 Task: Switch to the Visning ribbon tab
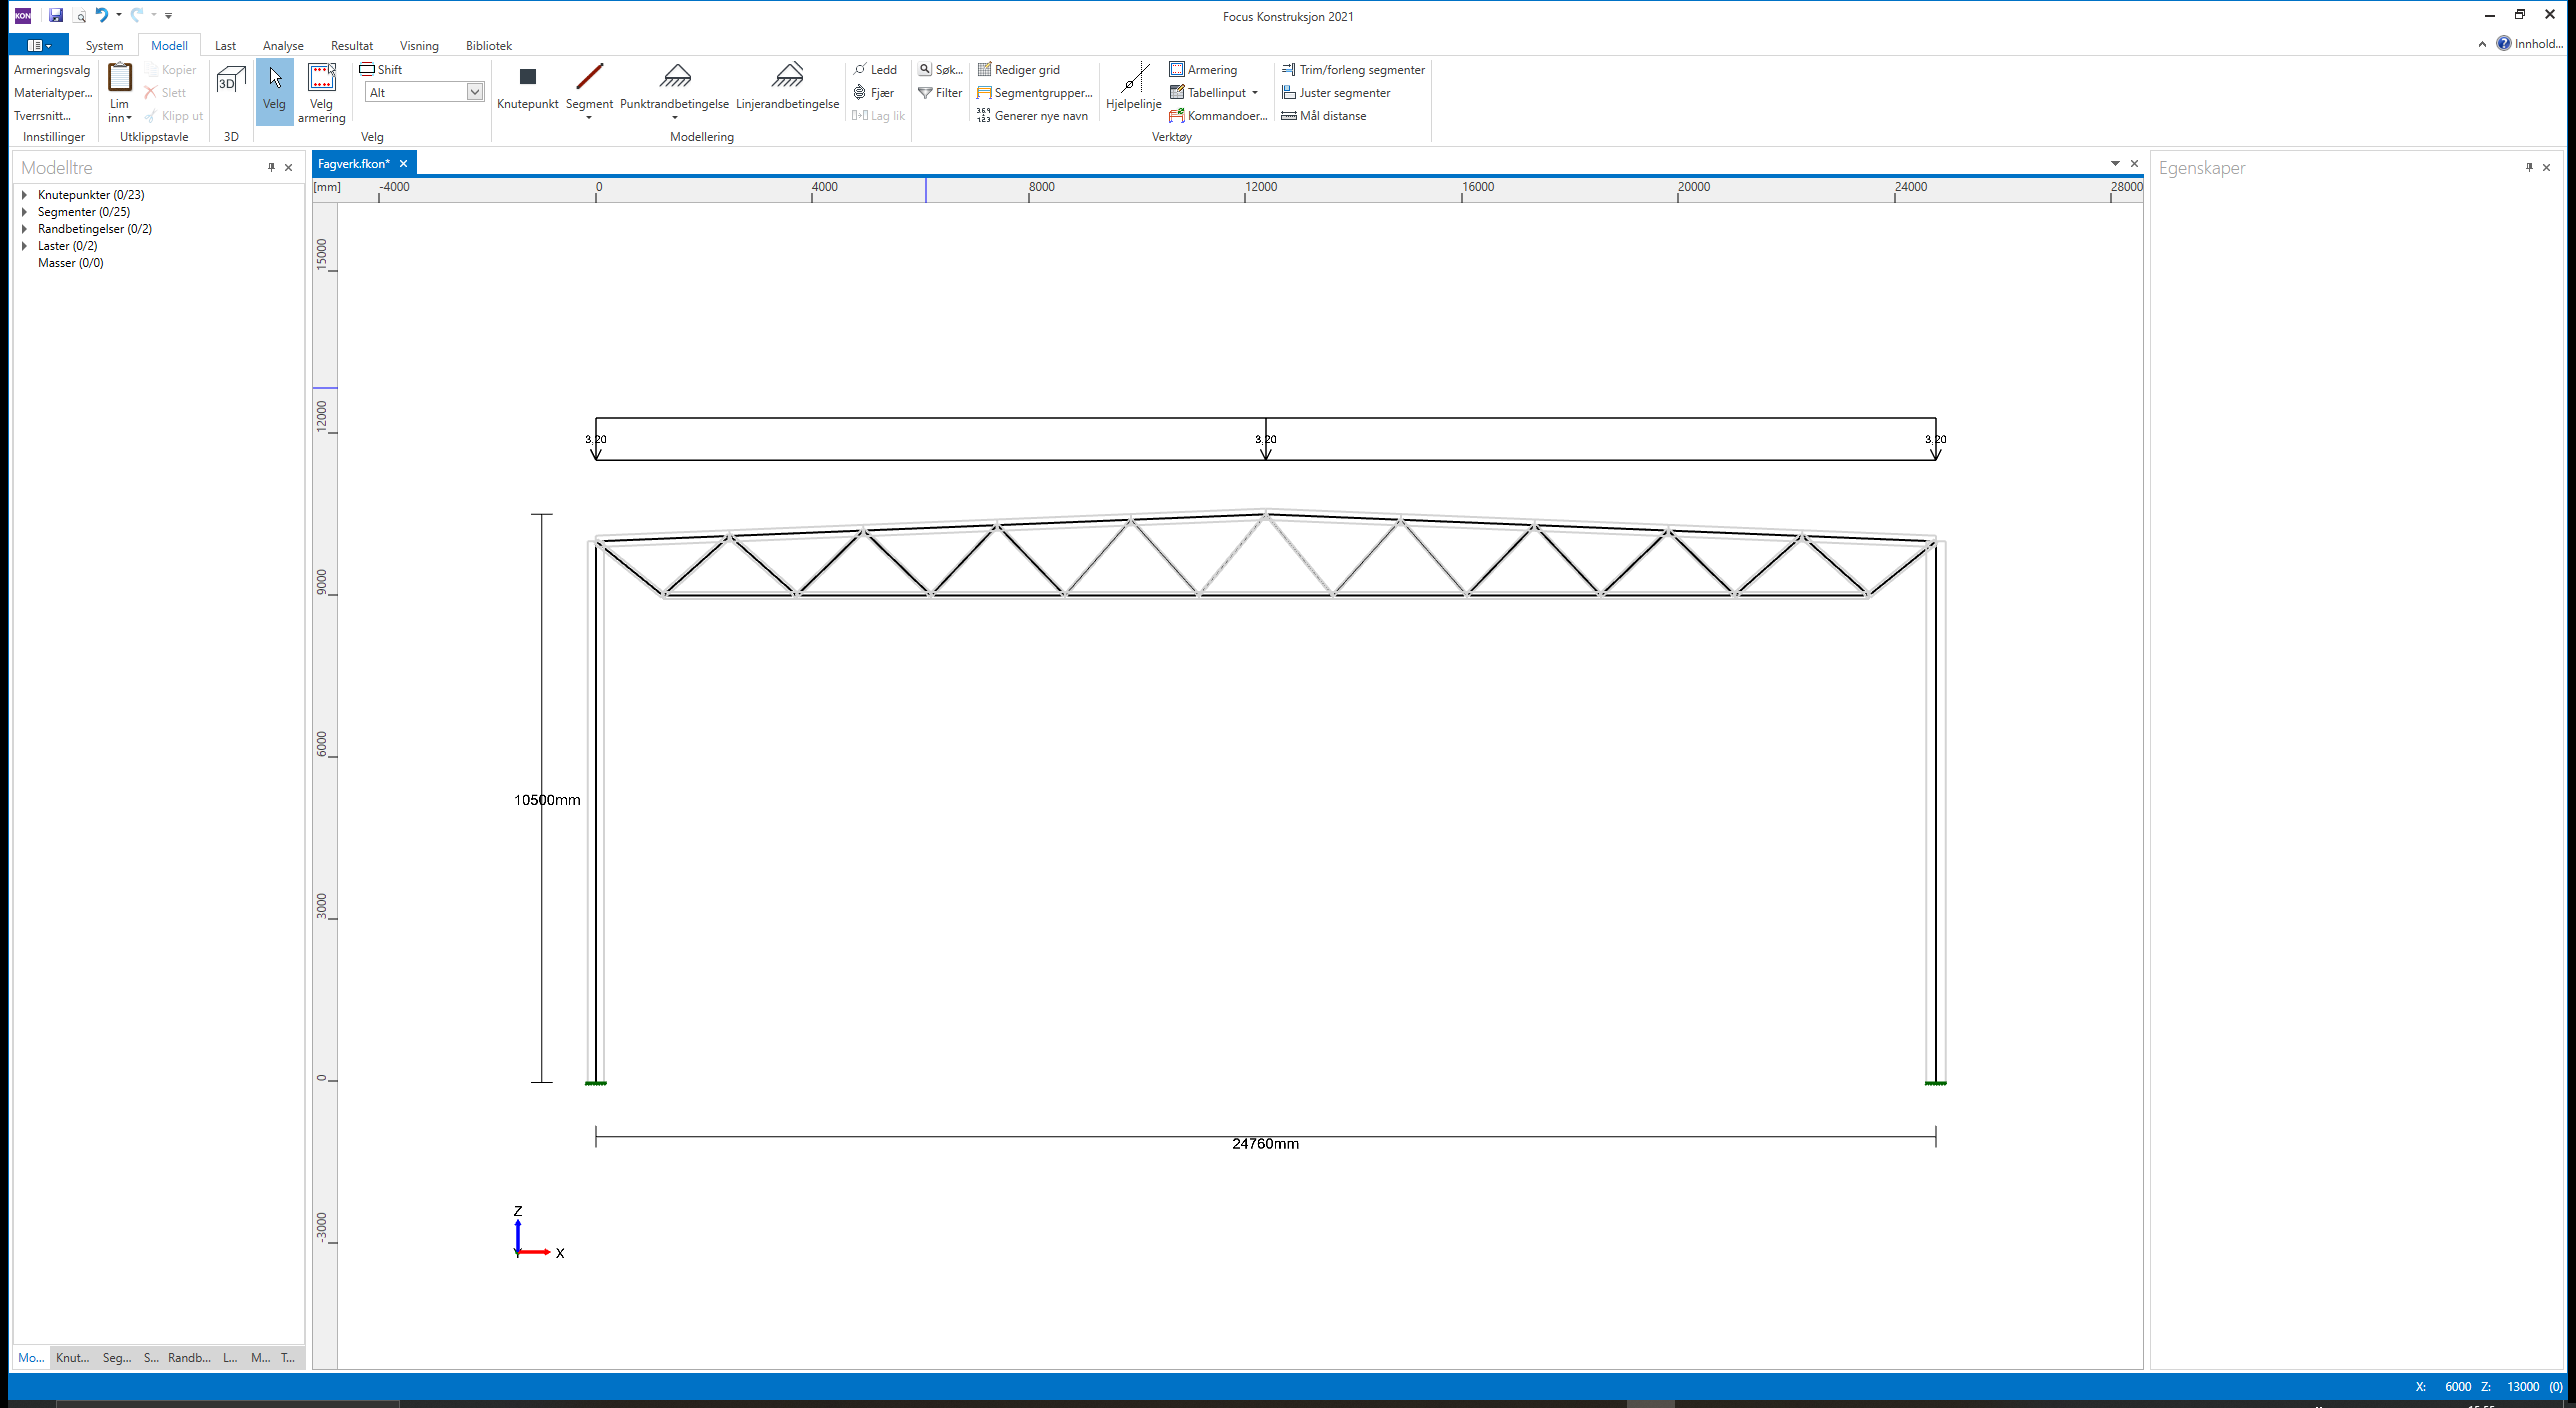419,46
